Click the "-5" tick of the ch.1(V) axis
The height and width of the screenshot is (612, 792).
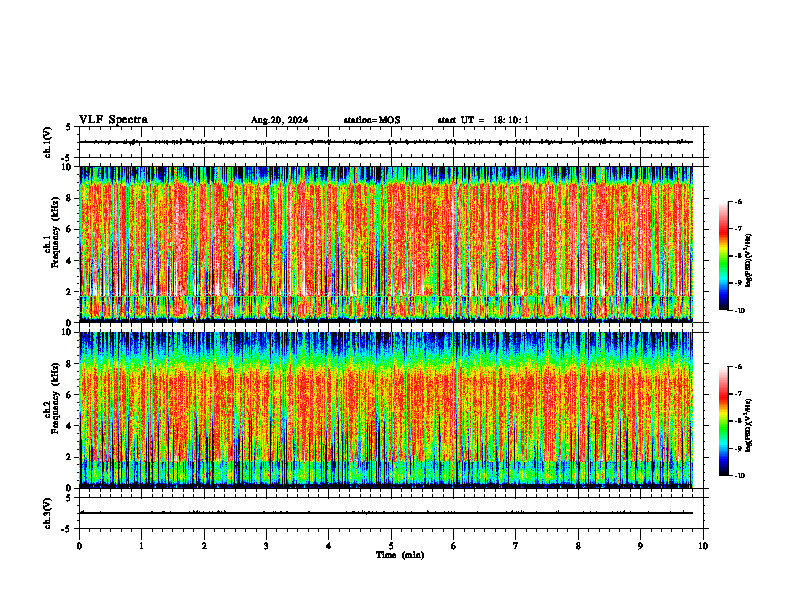(66, 158)
